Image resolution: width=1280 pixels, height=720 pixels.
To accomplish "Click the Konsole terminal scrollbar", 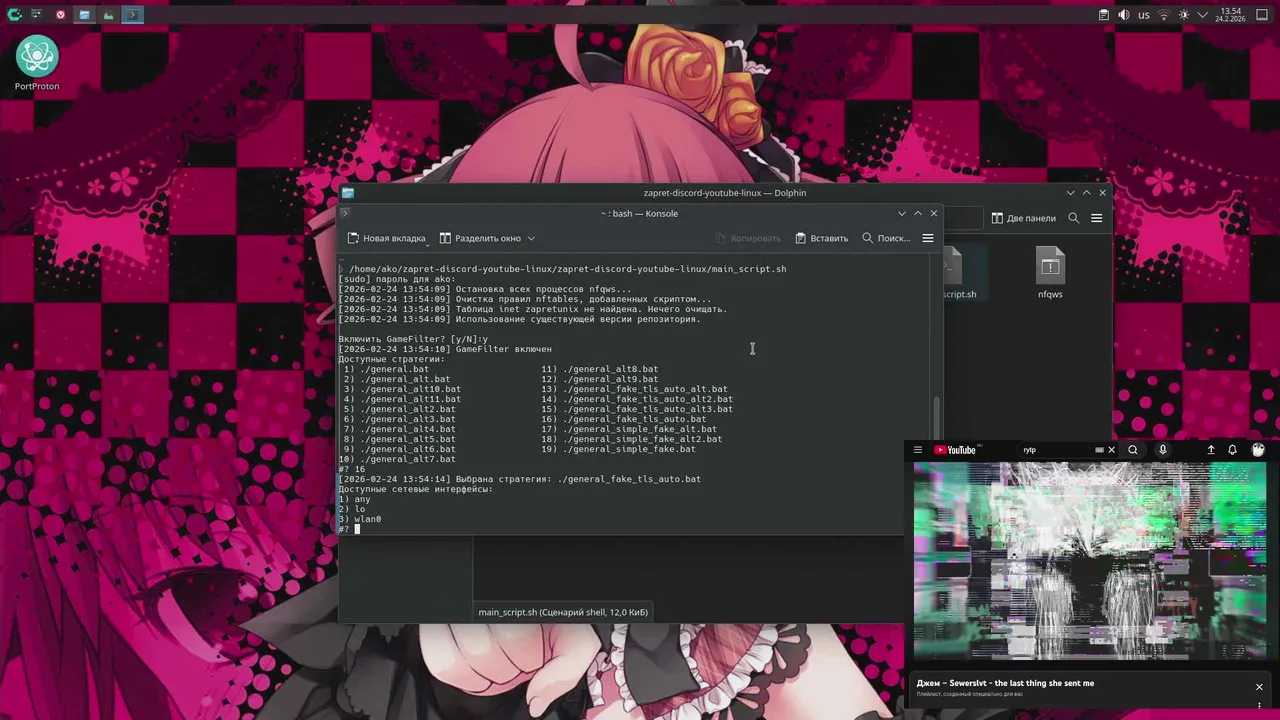I will [937, 420].
